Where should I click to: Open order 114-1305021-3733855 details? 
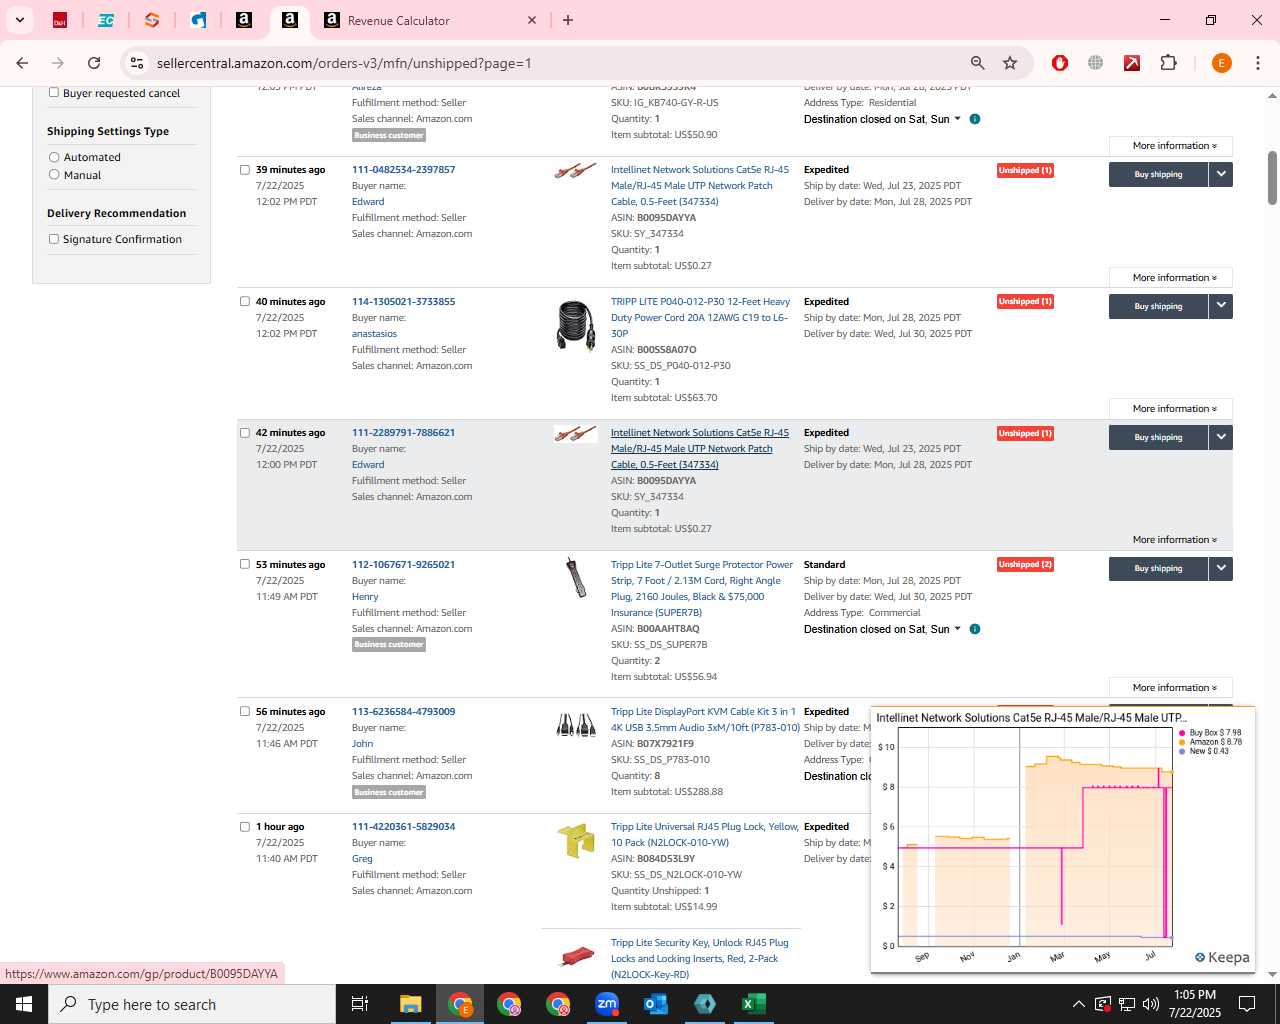click(403, 302)
